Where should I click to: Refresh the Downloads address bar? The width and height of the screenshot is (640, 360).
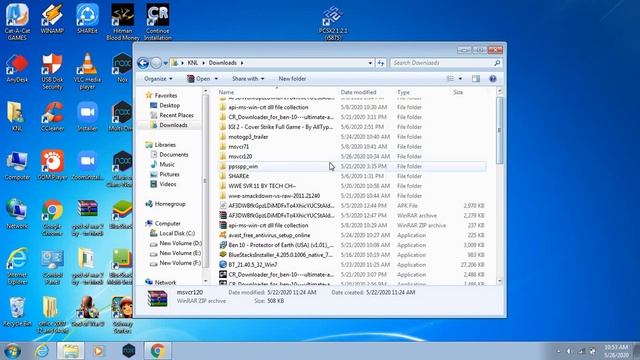[x=381, y=63]
